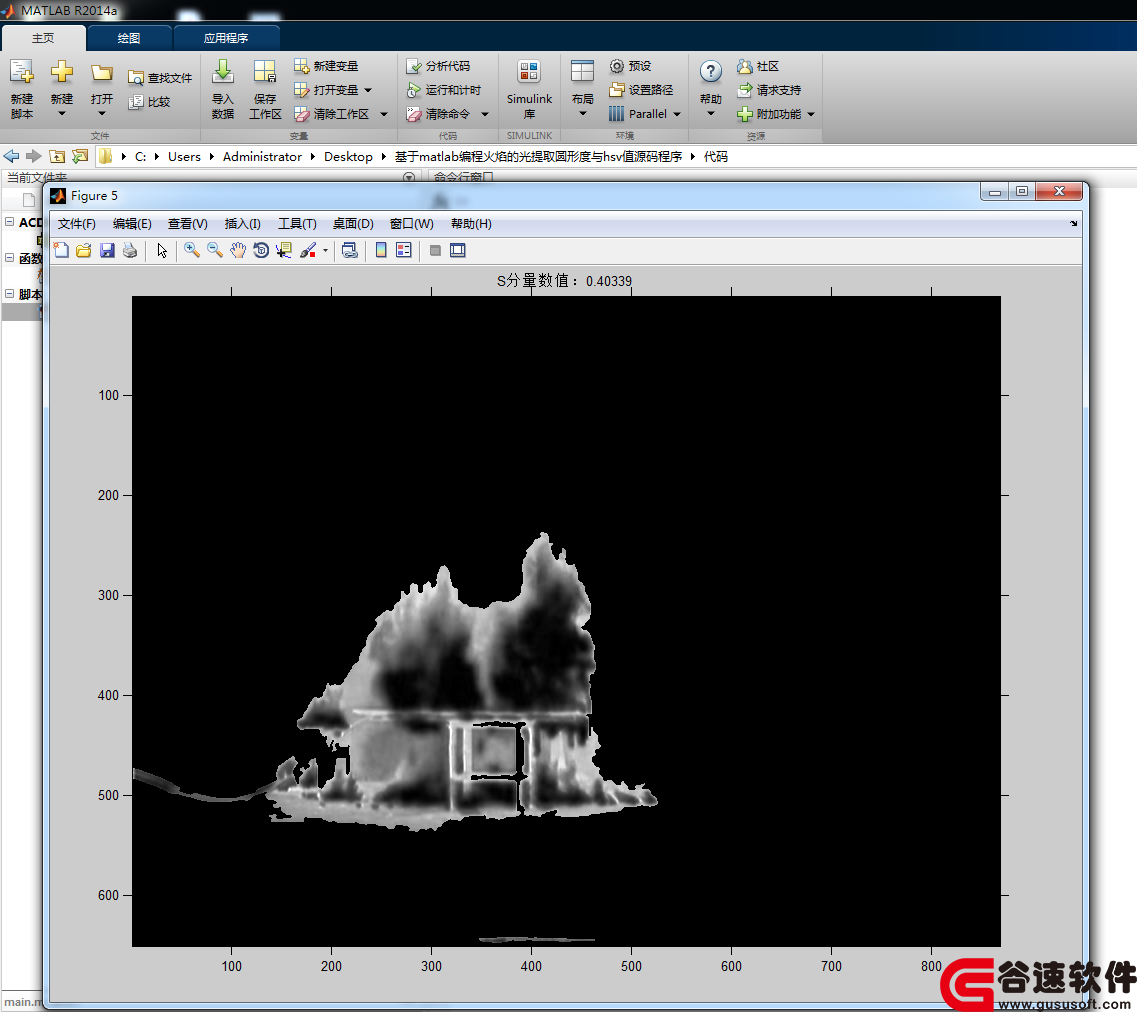This screenshot has width=1137, height=1012.
Task: Print the figure using printer icon
Action: tap(131, 250)
